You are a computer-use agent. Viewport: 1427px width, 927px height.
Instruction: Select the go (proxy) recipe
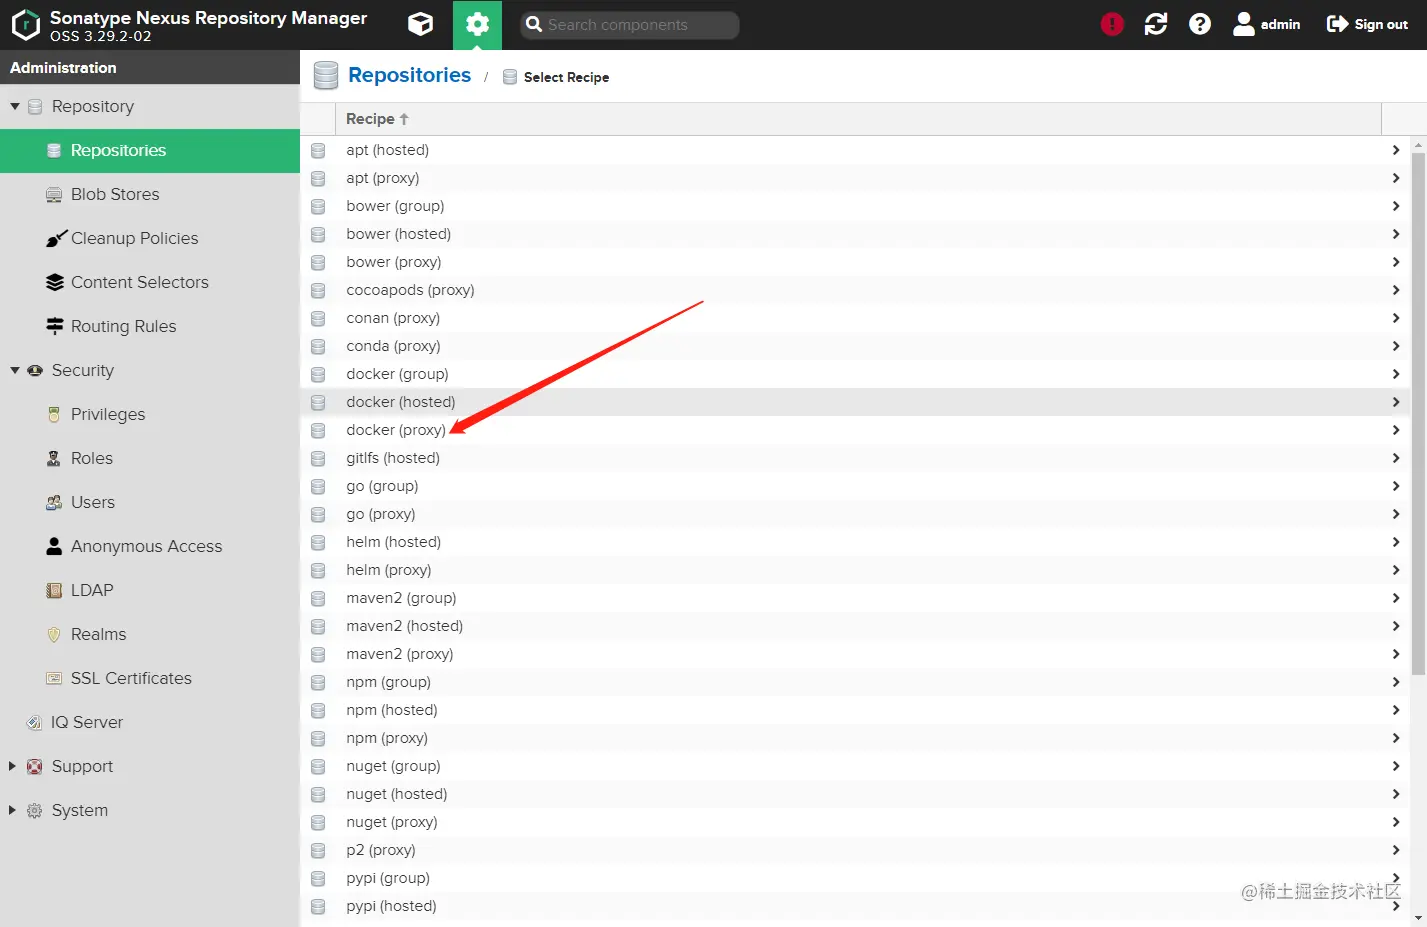point(855,514)
